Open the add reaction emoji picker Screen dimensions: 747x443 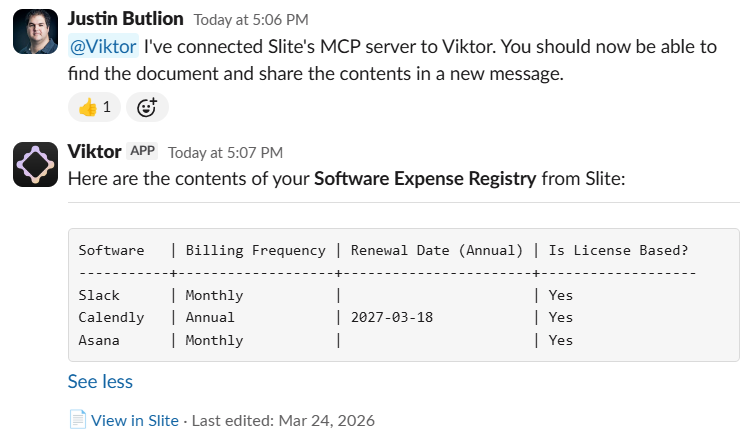tap(147, 107)
